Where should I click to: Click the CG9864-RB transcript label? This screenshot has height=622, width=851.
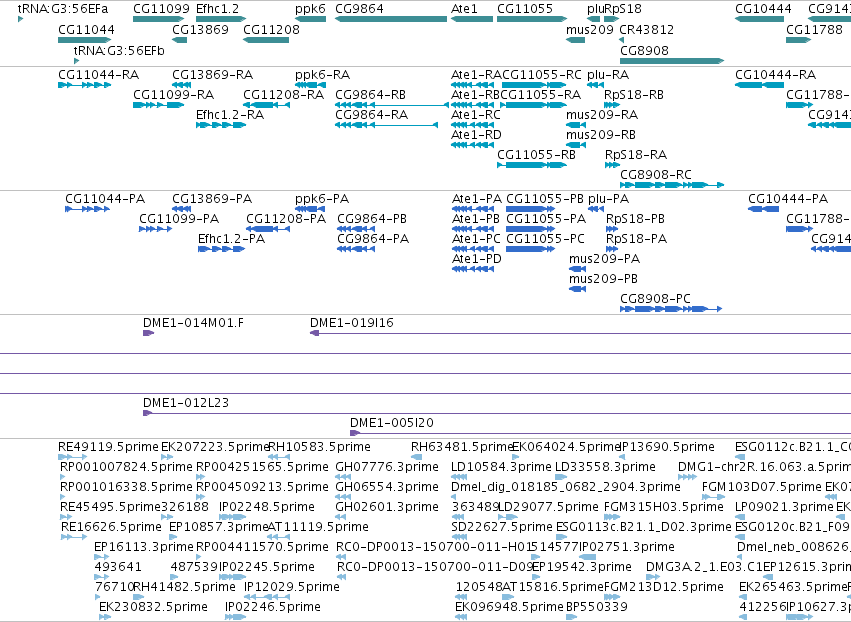(370, 94)
